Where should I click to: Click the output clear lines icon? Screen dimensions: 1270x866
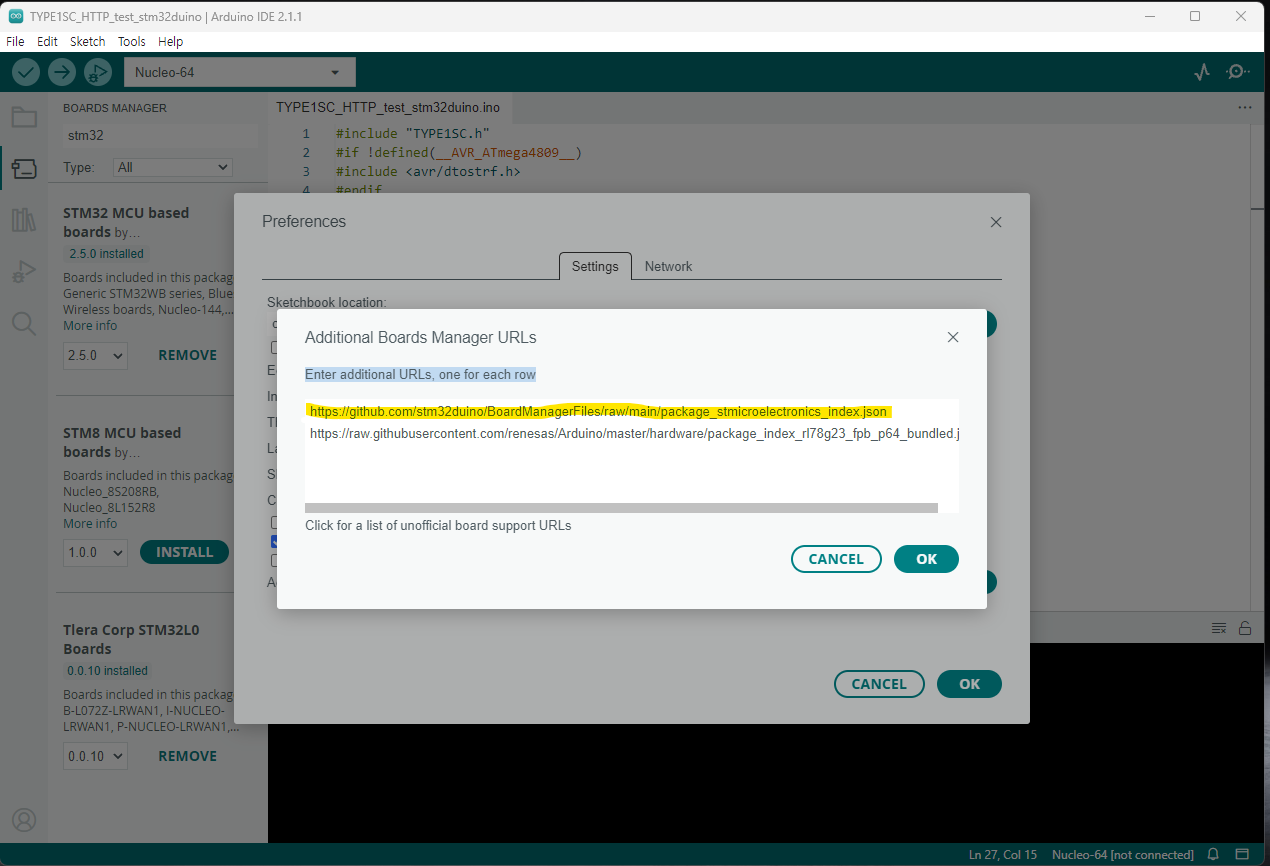pyautogui.click(x=1219, y=628)
